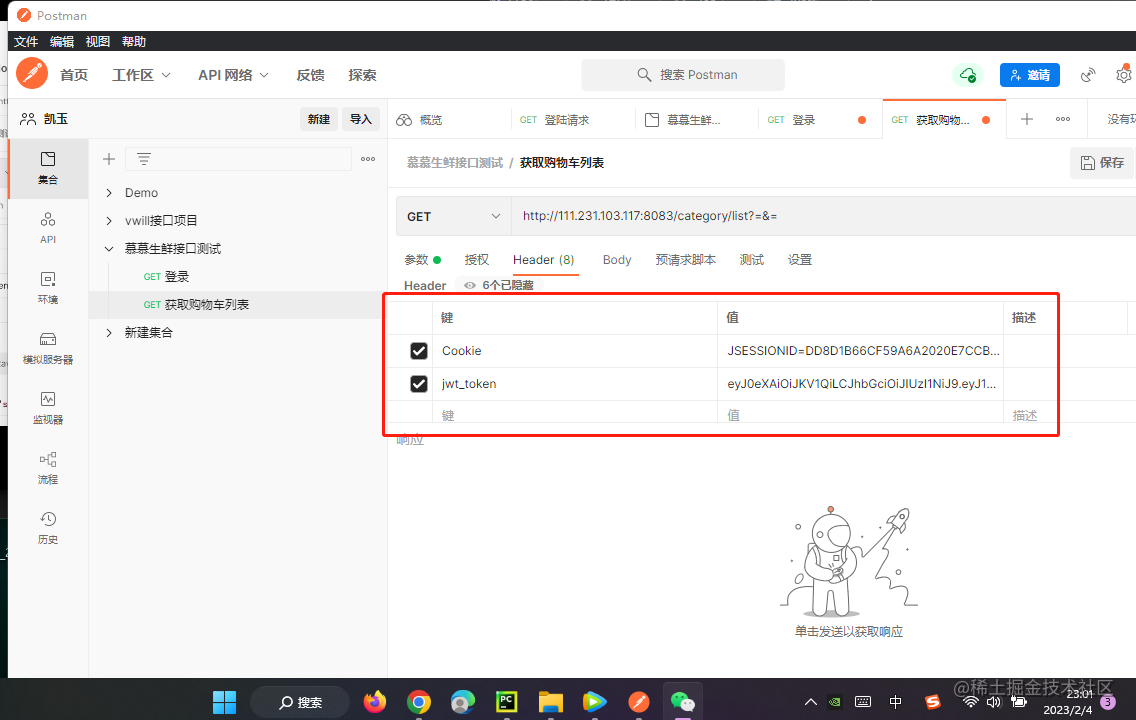Open collections panel three-dot options menu
The height and width of the screenshot is (720, 1136).
368,159
